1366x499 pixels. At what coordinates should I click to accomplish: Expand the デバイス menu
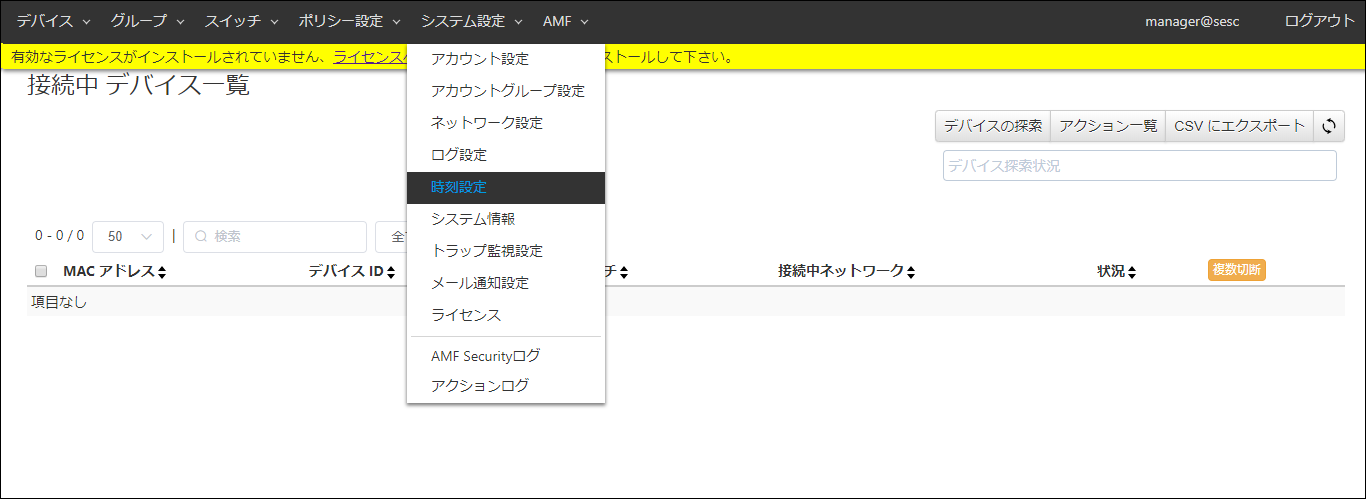click(53, 21)
